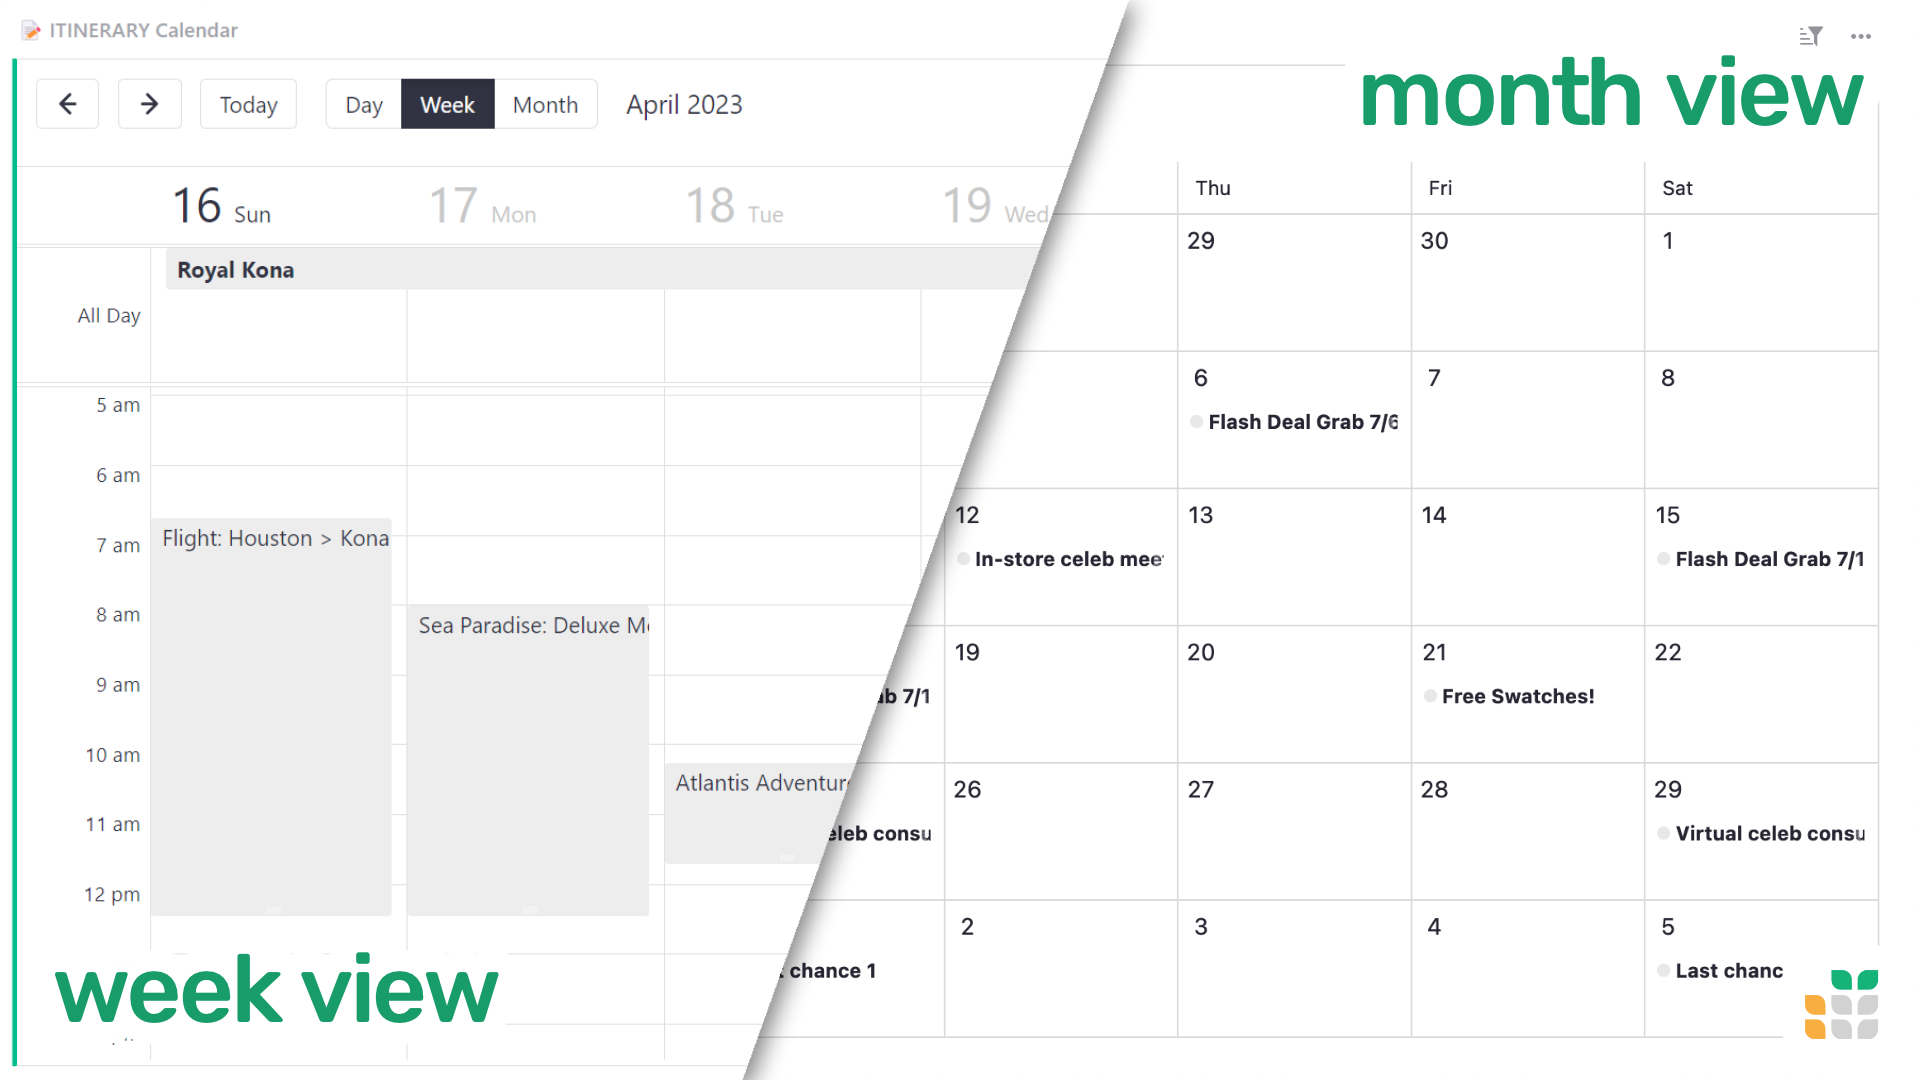Select the Week view tab
Image resolution: width=1920 pixels, height=1080 pixels.
click(x=447, y=104)
